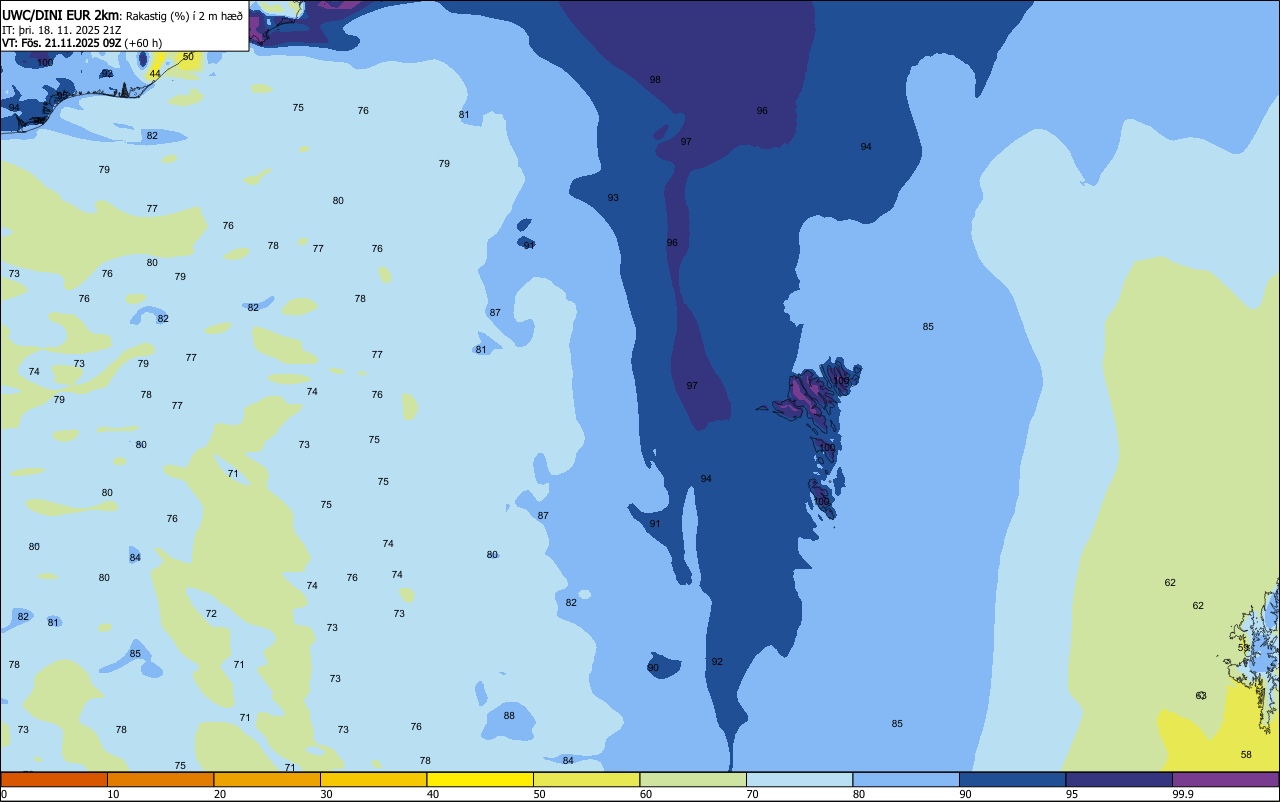The height and width of the screenshot is (802, 1280).
Task: Click the humidity value 88 on the map
Action: pos(509,716)
